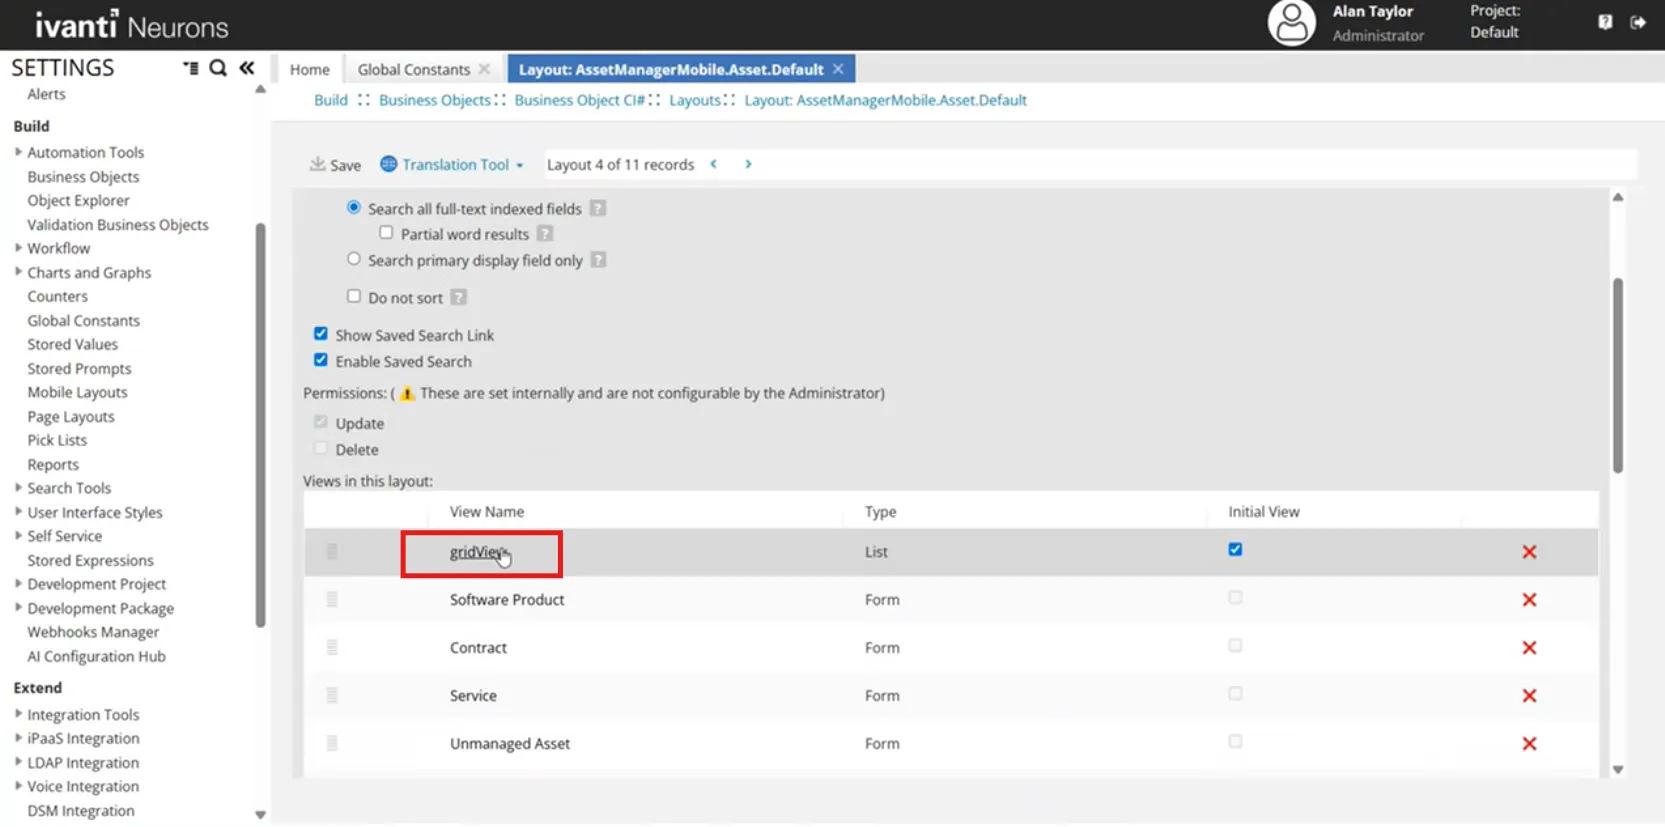Click the help icon in top bar

(x=1605, y=22)
